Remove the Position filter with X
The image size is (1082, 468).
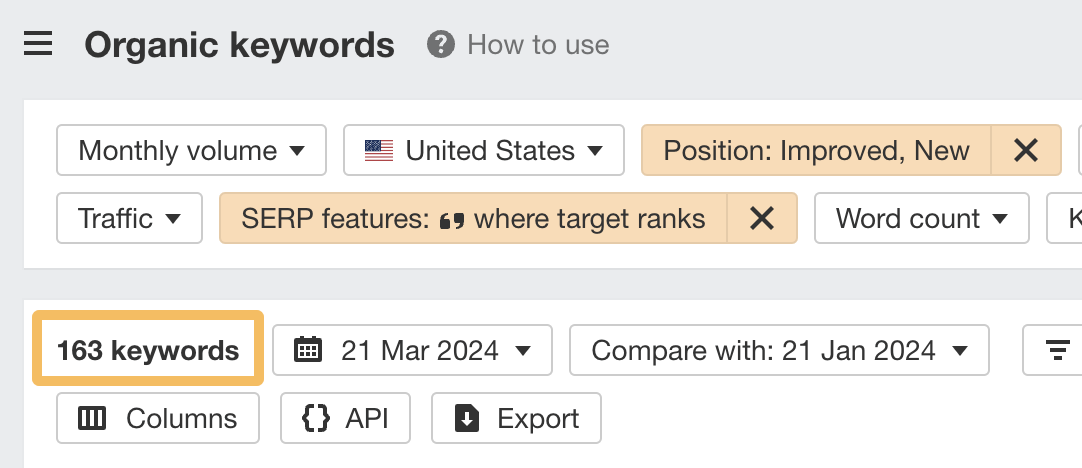point(1025,151)
